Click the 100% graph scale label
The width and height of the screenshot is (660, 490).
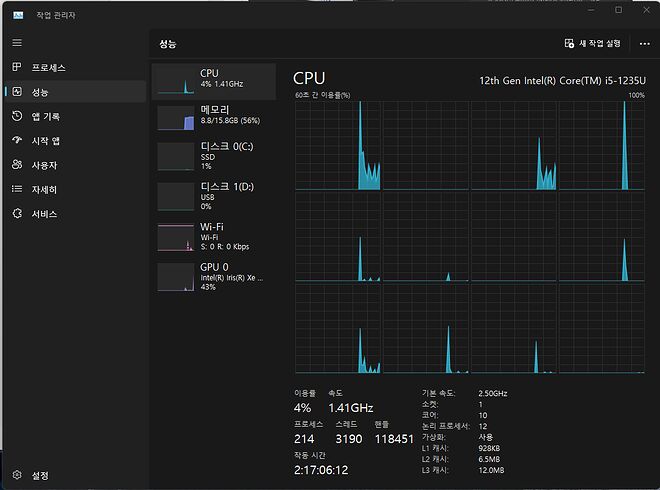coord(636,95)
